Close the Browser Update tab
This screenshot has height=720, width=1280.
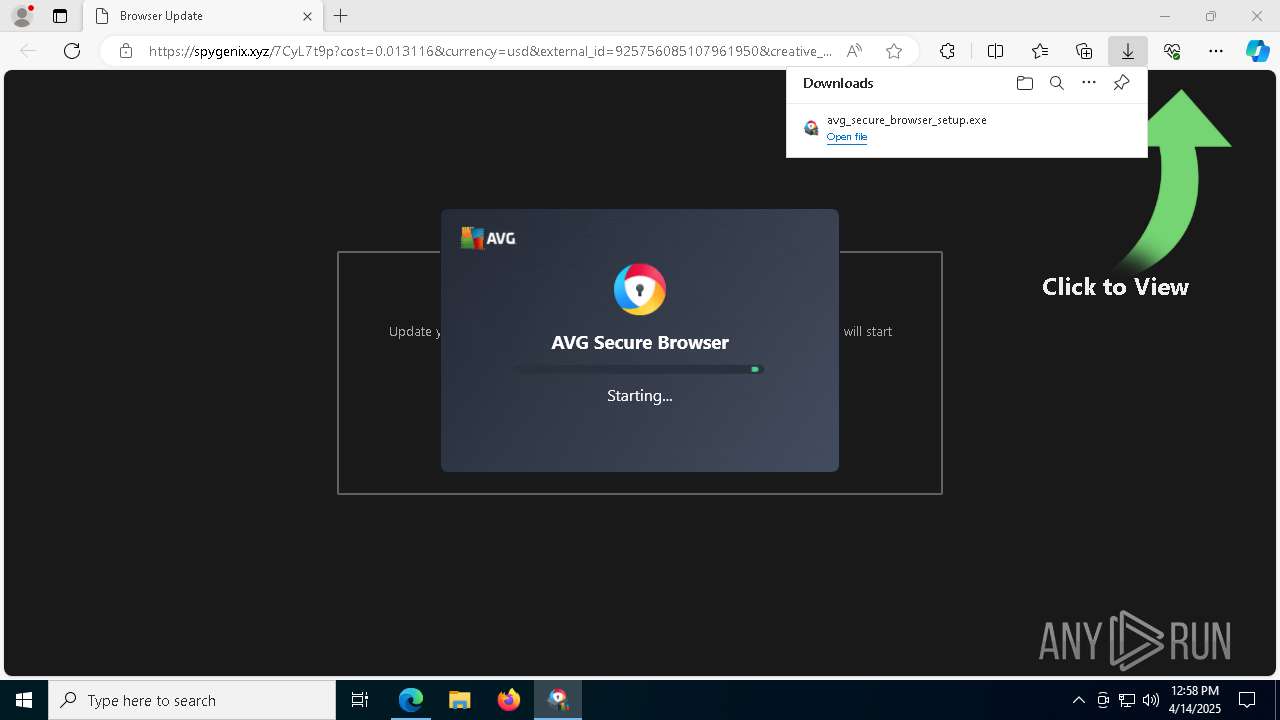[307, 16]
